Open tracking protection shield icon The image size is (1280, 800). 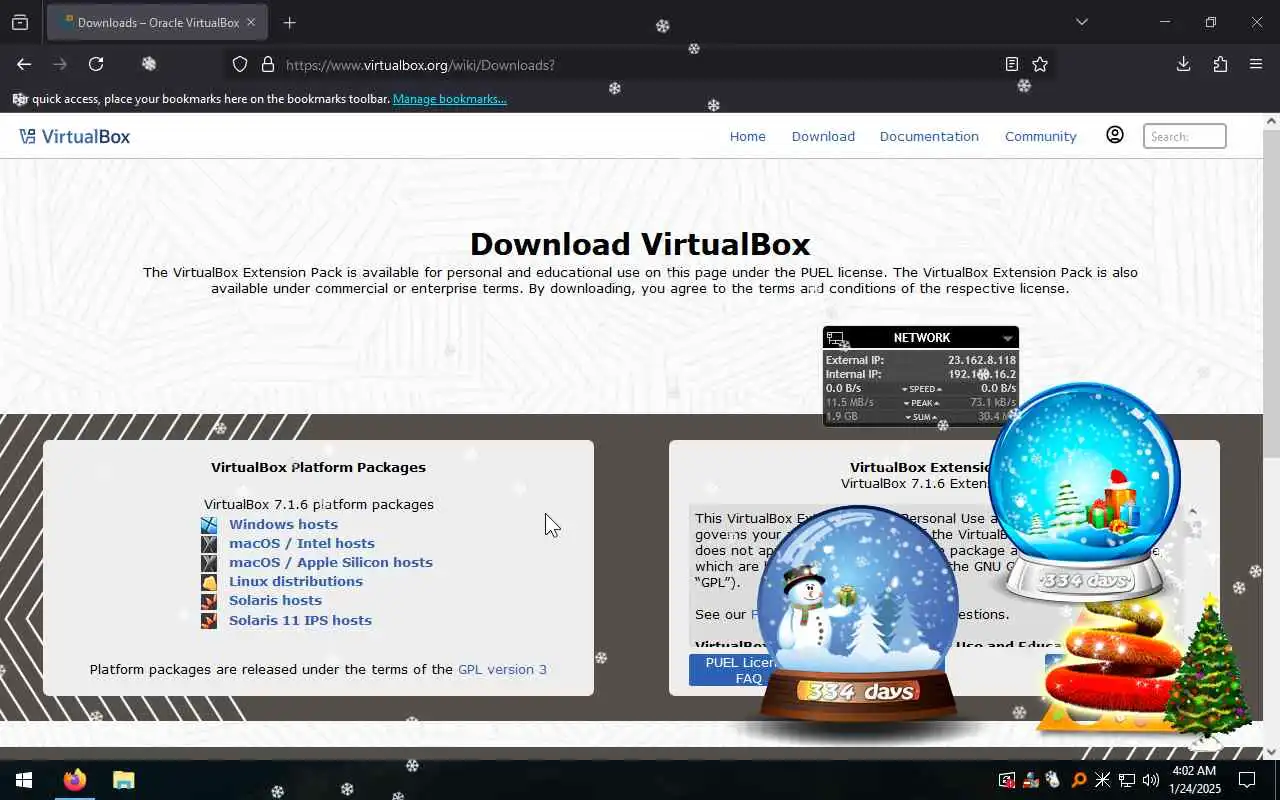tap(240, 64)
